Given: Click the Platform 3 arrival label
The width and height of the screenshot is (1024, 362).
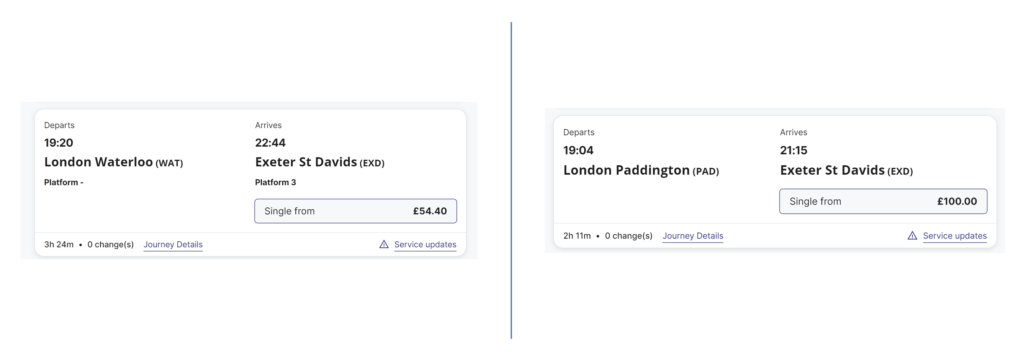Looking at the screenshot, I should [276, 182].
